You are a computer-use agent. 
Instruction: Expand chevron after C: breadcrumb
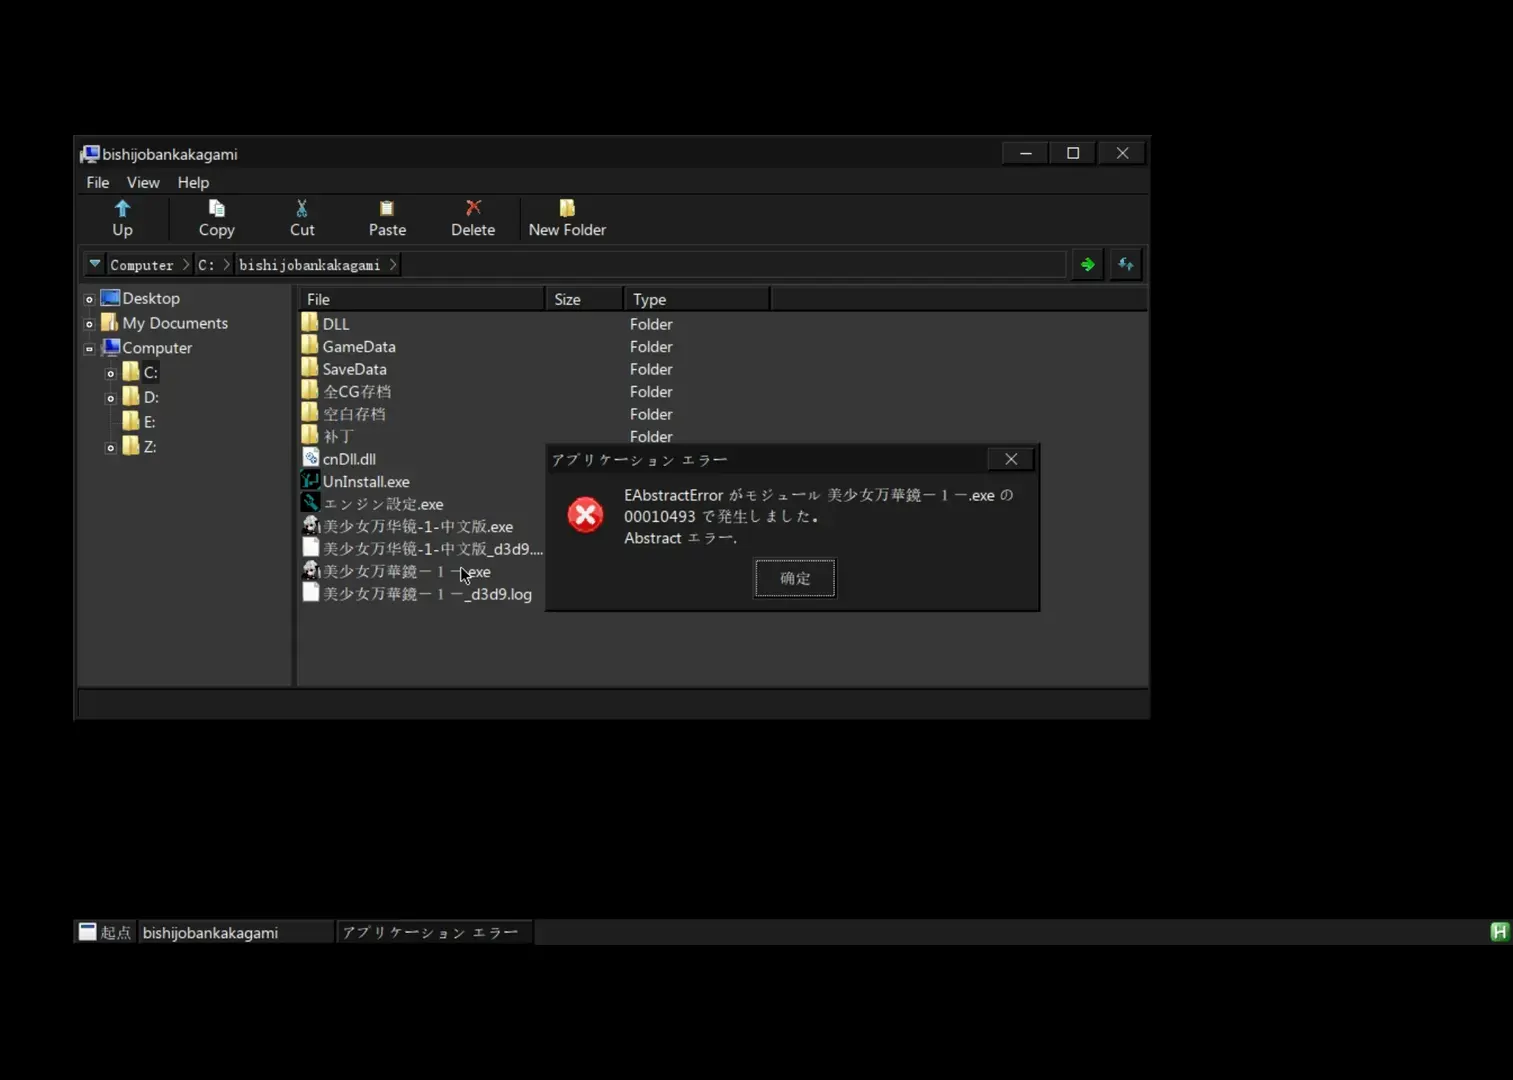(227, 265)
